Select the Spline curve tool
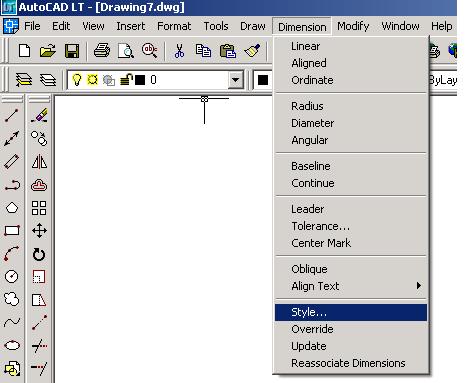The height and width of the screenshot is (383, 469). tap(12, 322)
